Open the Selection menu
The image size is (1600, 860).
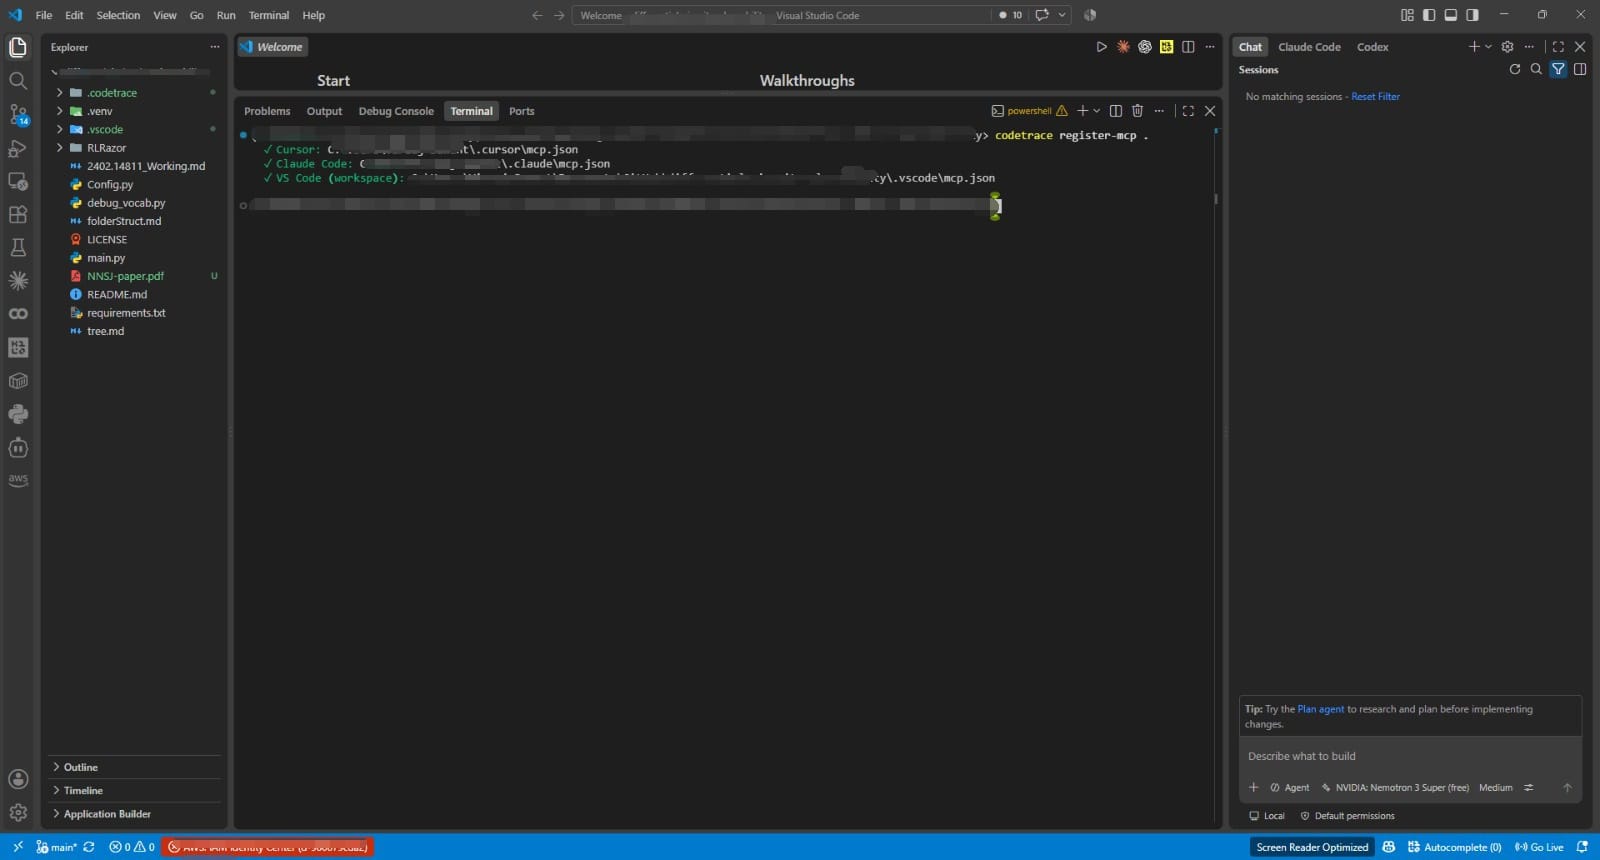click(x=118, y=15)
